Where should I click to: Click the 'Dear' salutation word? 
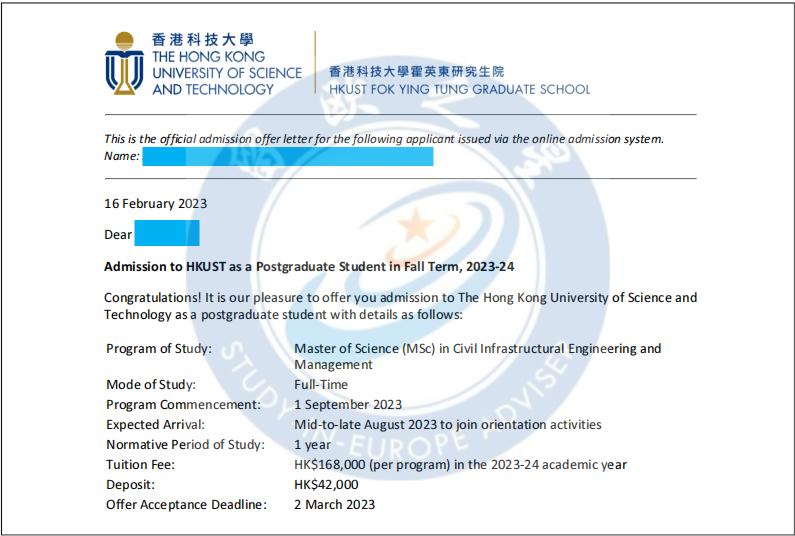pyautogui.click(x=118, y=234)
